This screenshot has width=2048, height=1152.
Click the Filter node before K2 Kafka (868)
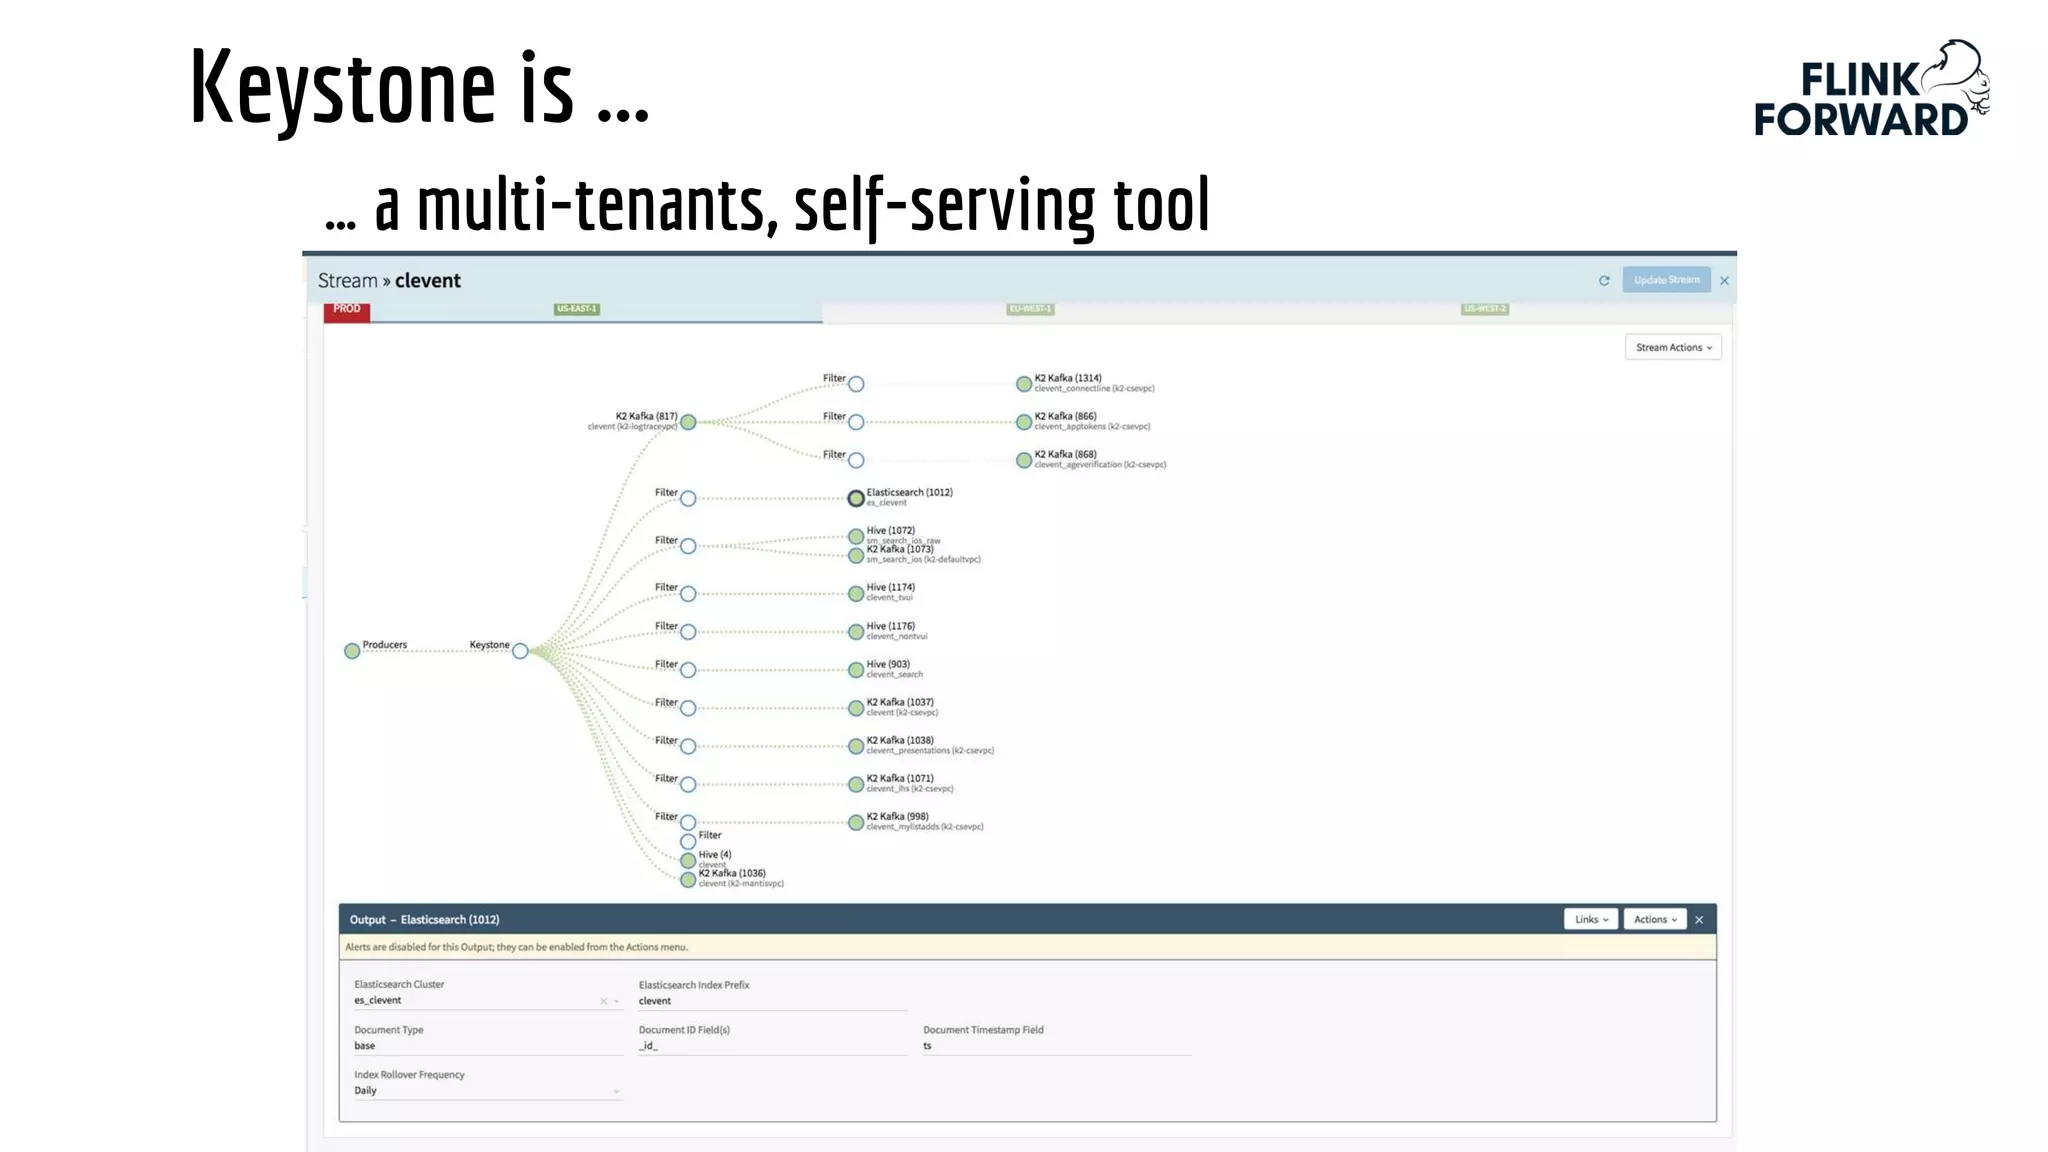[856, 460]
